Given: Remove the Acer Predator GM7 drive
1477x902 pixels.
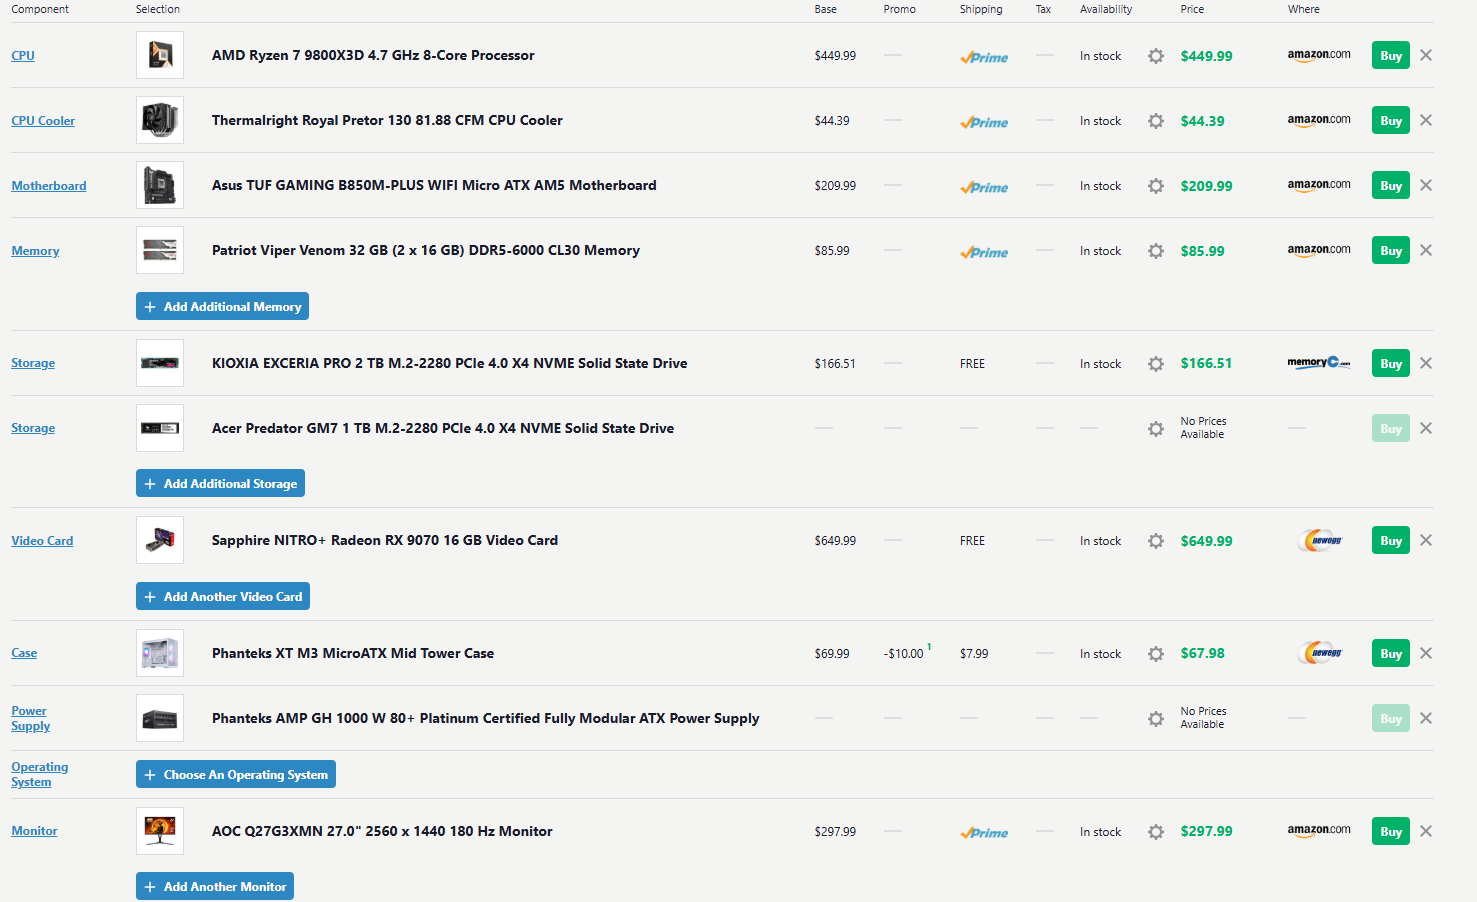Looking at the screenshot, I should tap(1426, 428).
